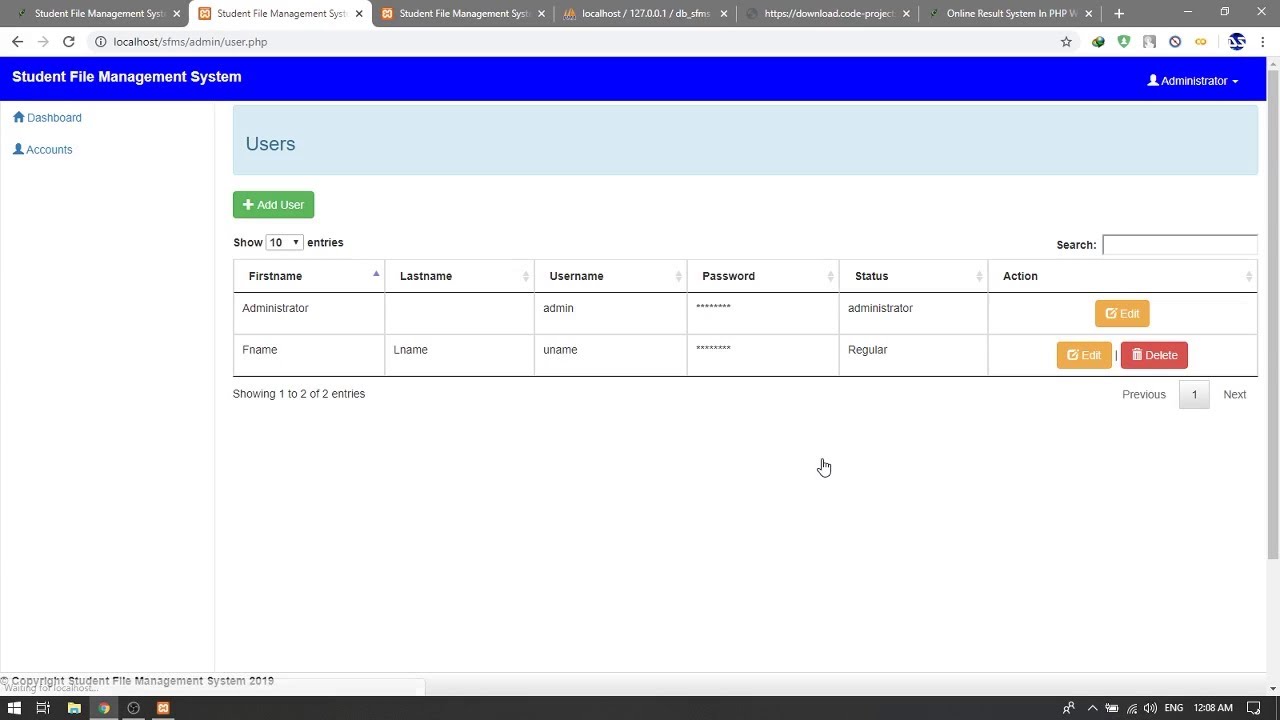Edit the Fname user row
The image size is (1280, 720).
[1084, 355]
